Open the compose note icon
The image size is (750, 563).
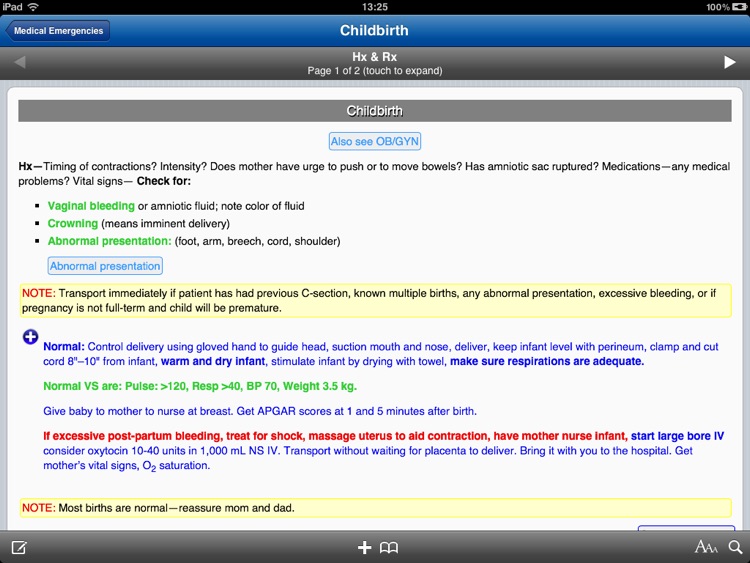click(19, 547)
